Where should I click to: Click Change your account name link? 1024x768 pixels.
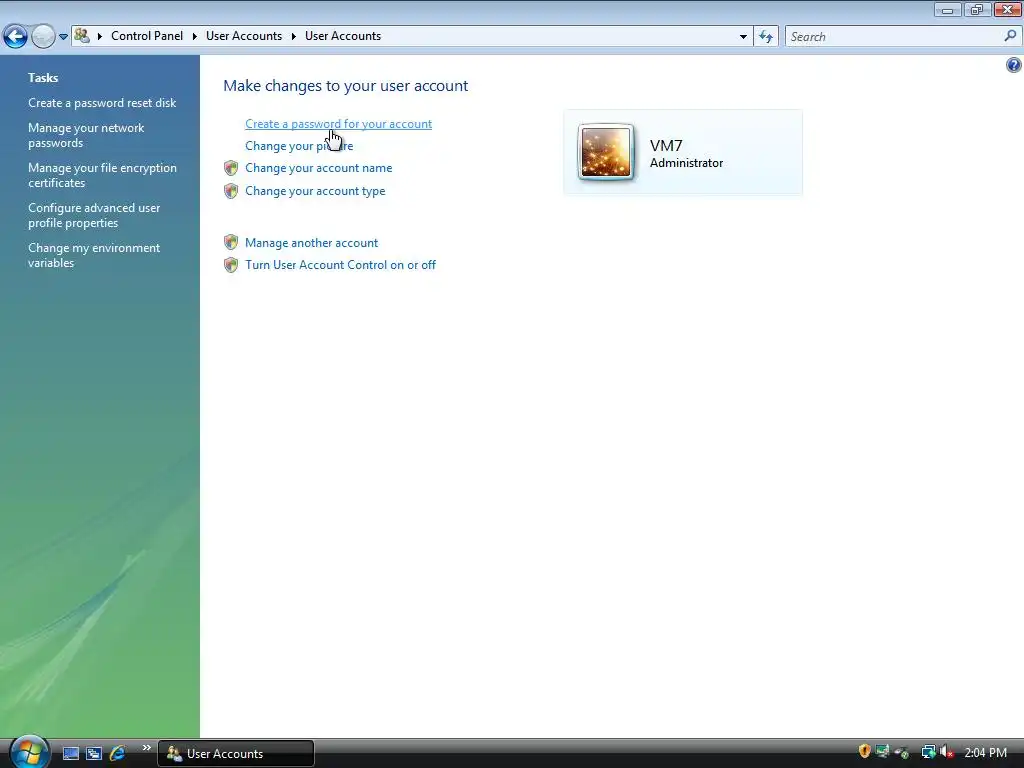coord(319,168)
